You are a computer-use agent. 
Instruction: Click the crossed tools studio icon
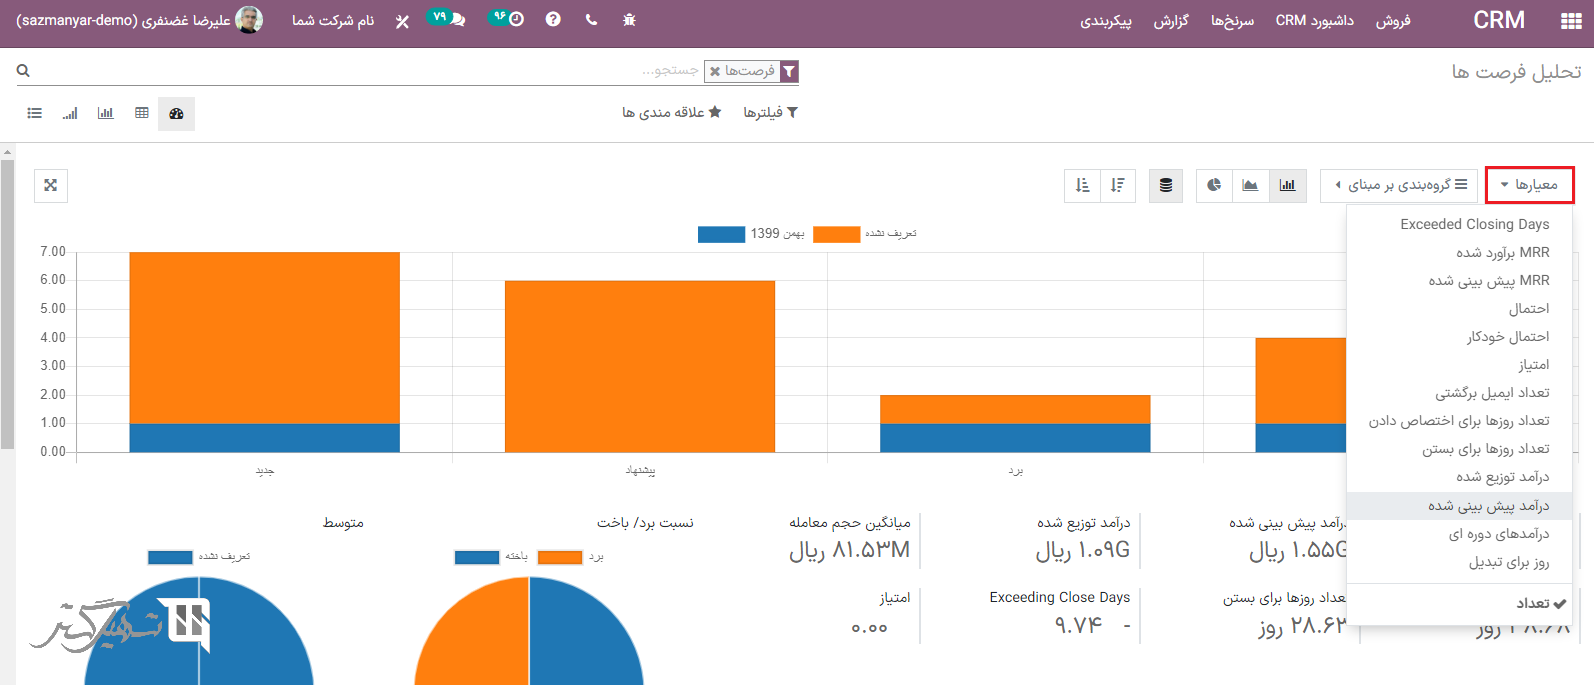point(402,21)
